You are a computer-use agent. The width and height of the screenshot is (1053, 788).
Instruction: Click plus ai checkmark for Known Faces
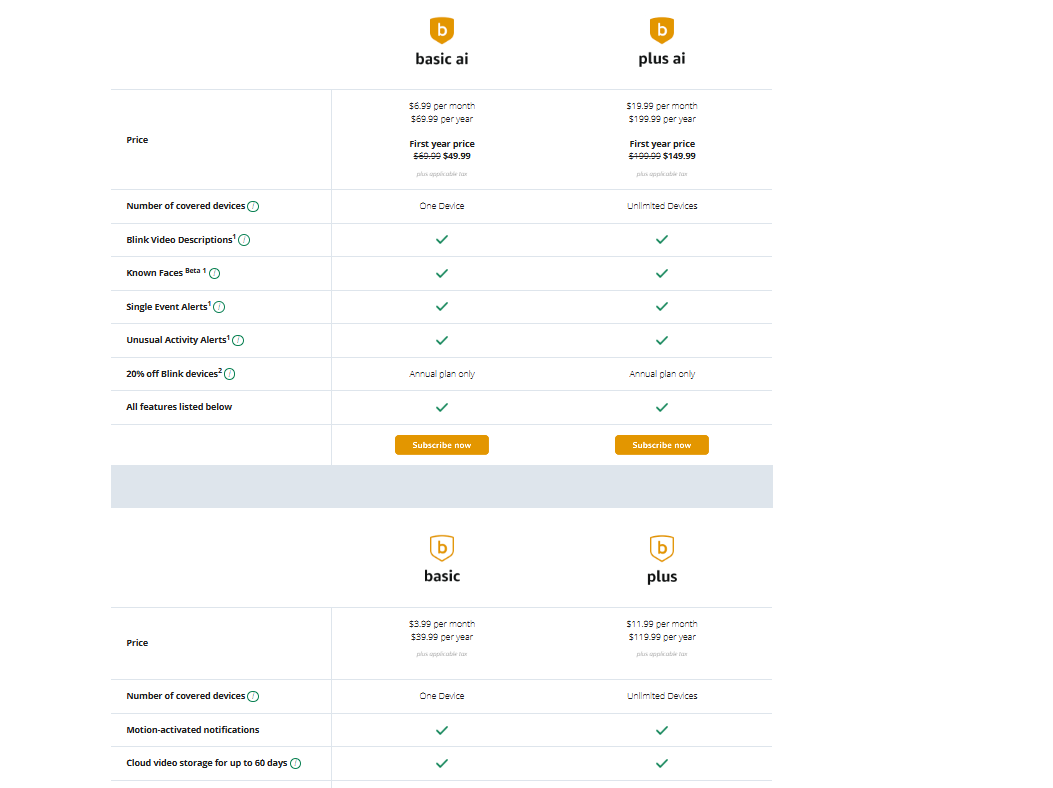[x=661, y=273]
